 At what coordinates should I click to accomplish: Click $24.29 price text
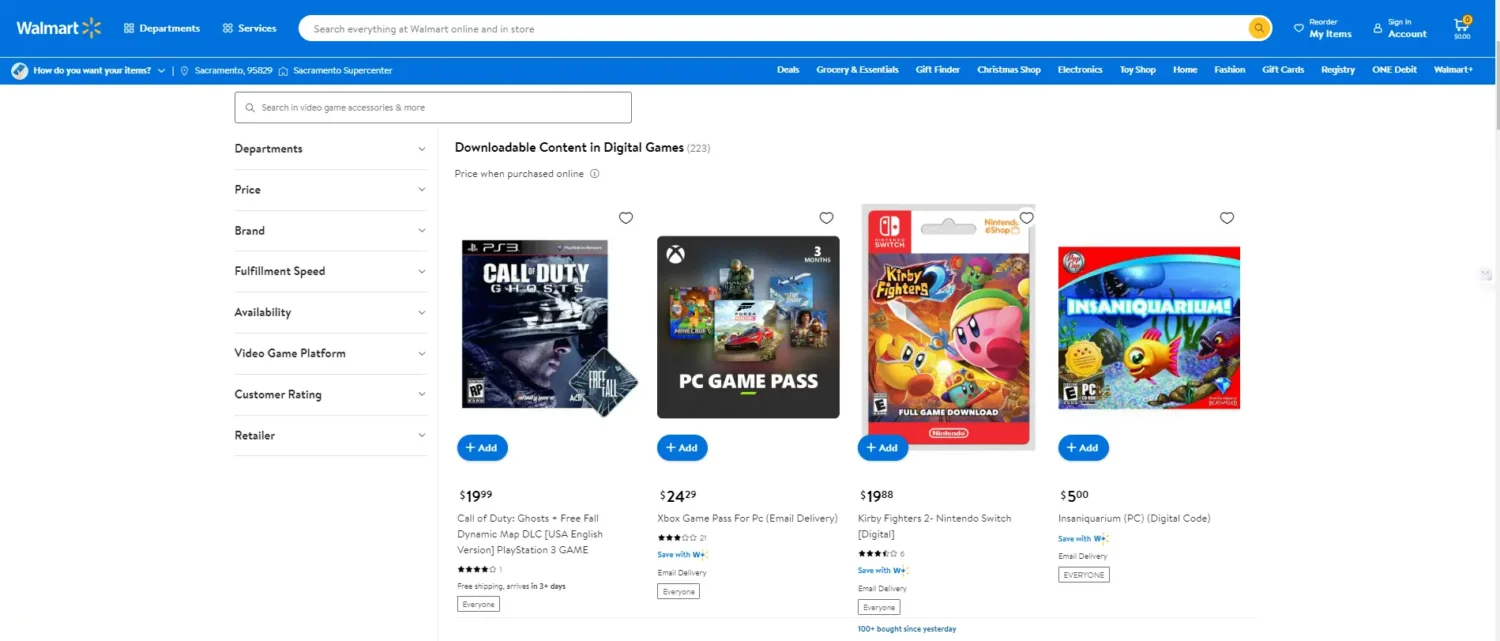pos(678,495)
